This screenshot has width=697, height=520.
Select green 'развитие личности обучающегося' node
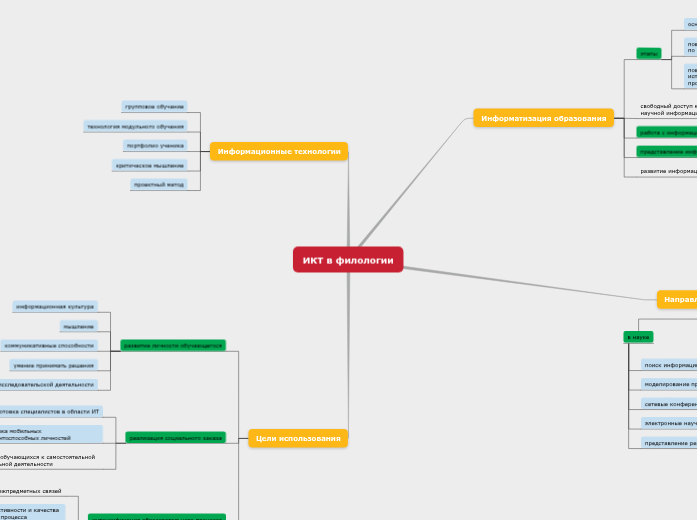pyautogui.click(x=172, y=345)
